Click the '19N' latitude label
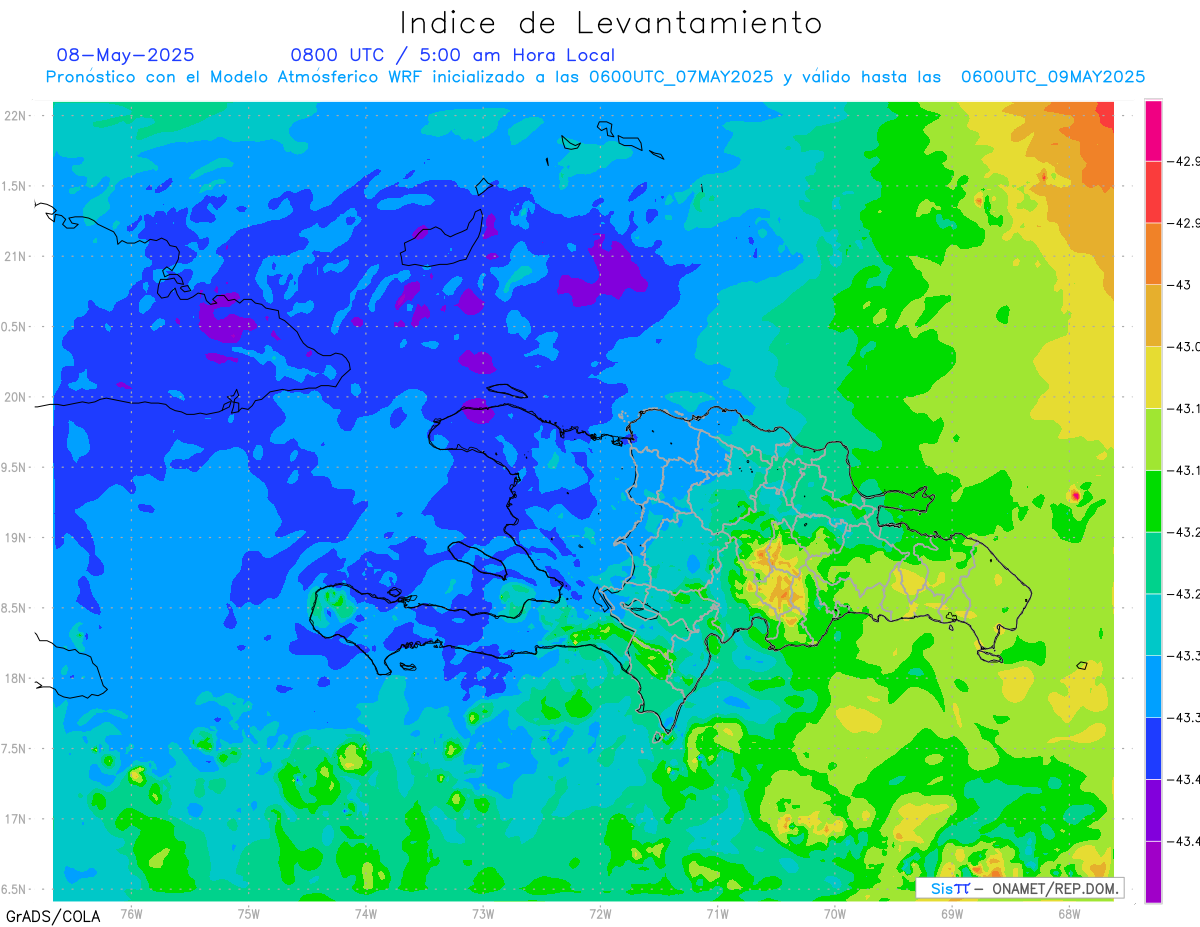1200x927 pixels. pyautogui.click(x=16, y=538)
